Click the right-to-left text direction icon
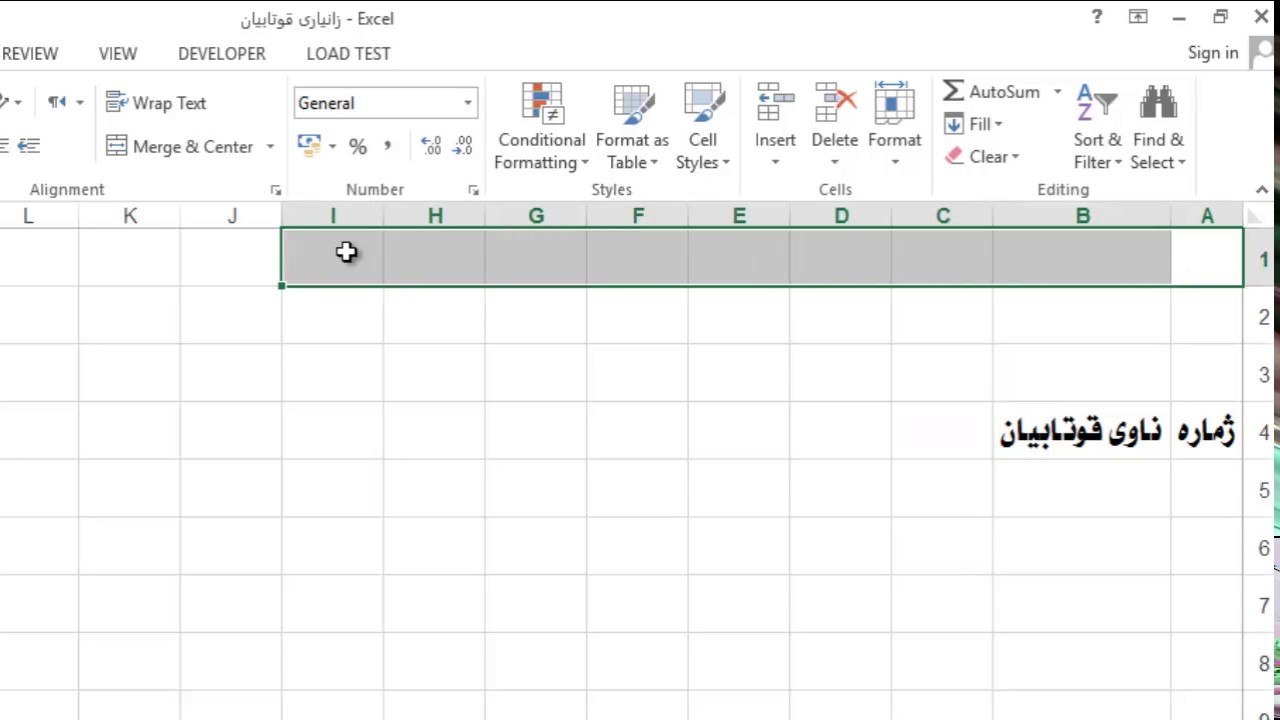Viewport: 1280px width, 720px height. click(x=57, y=103)
